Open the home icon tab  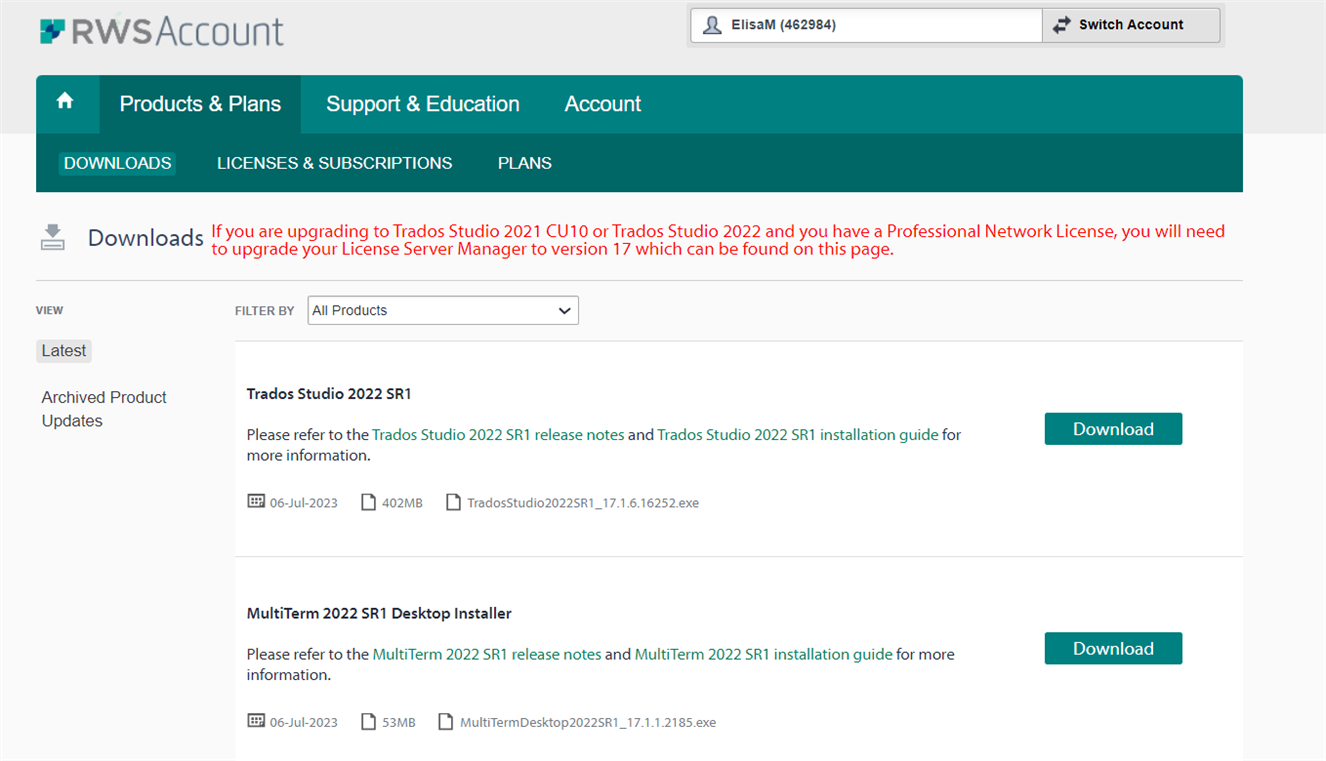pos(66,101)
